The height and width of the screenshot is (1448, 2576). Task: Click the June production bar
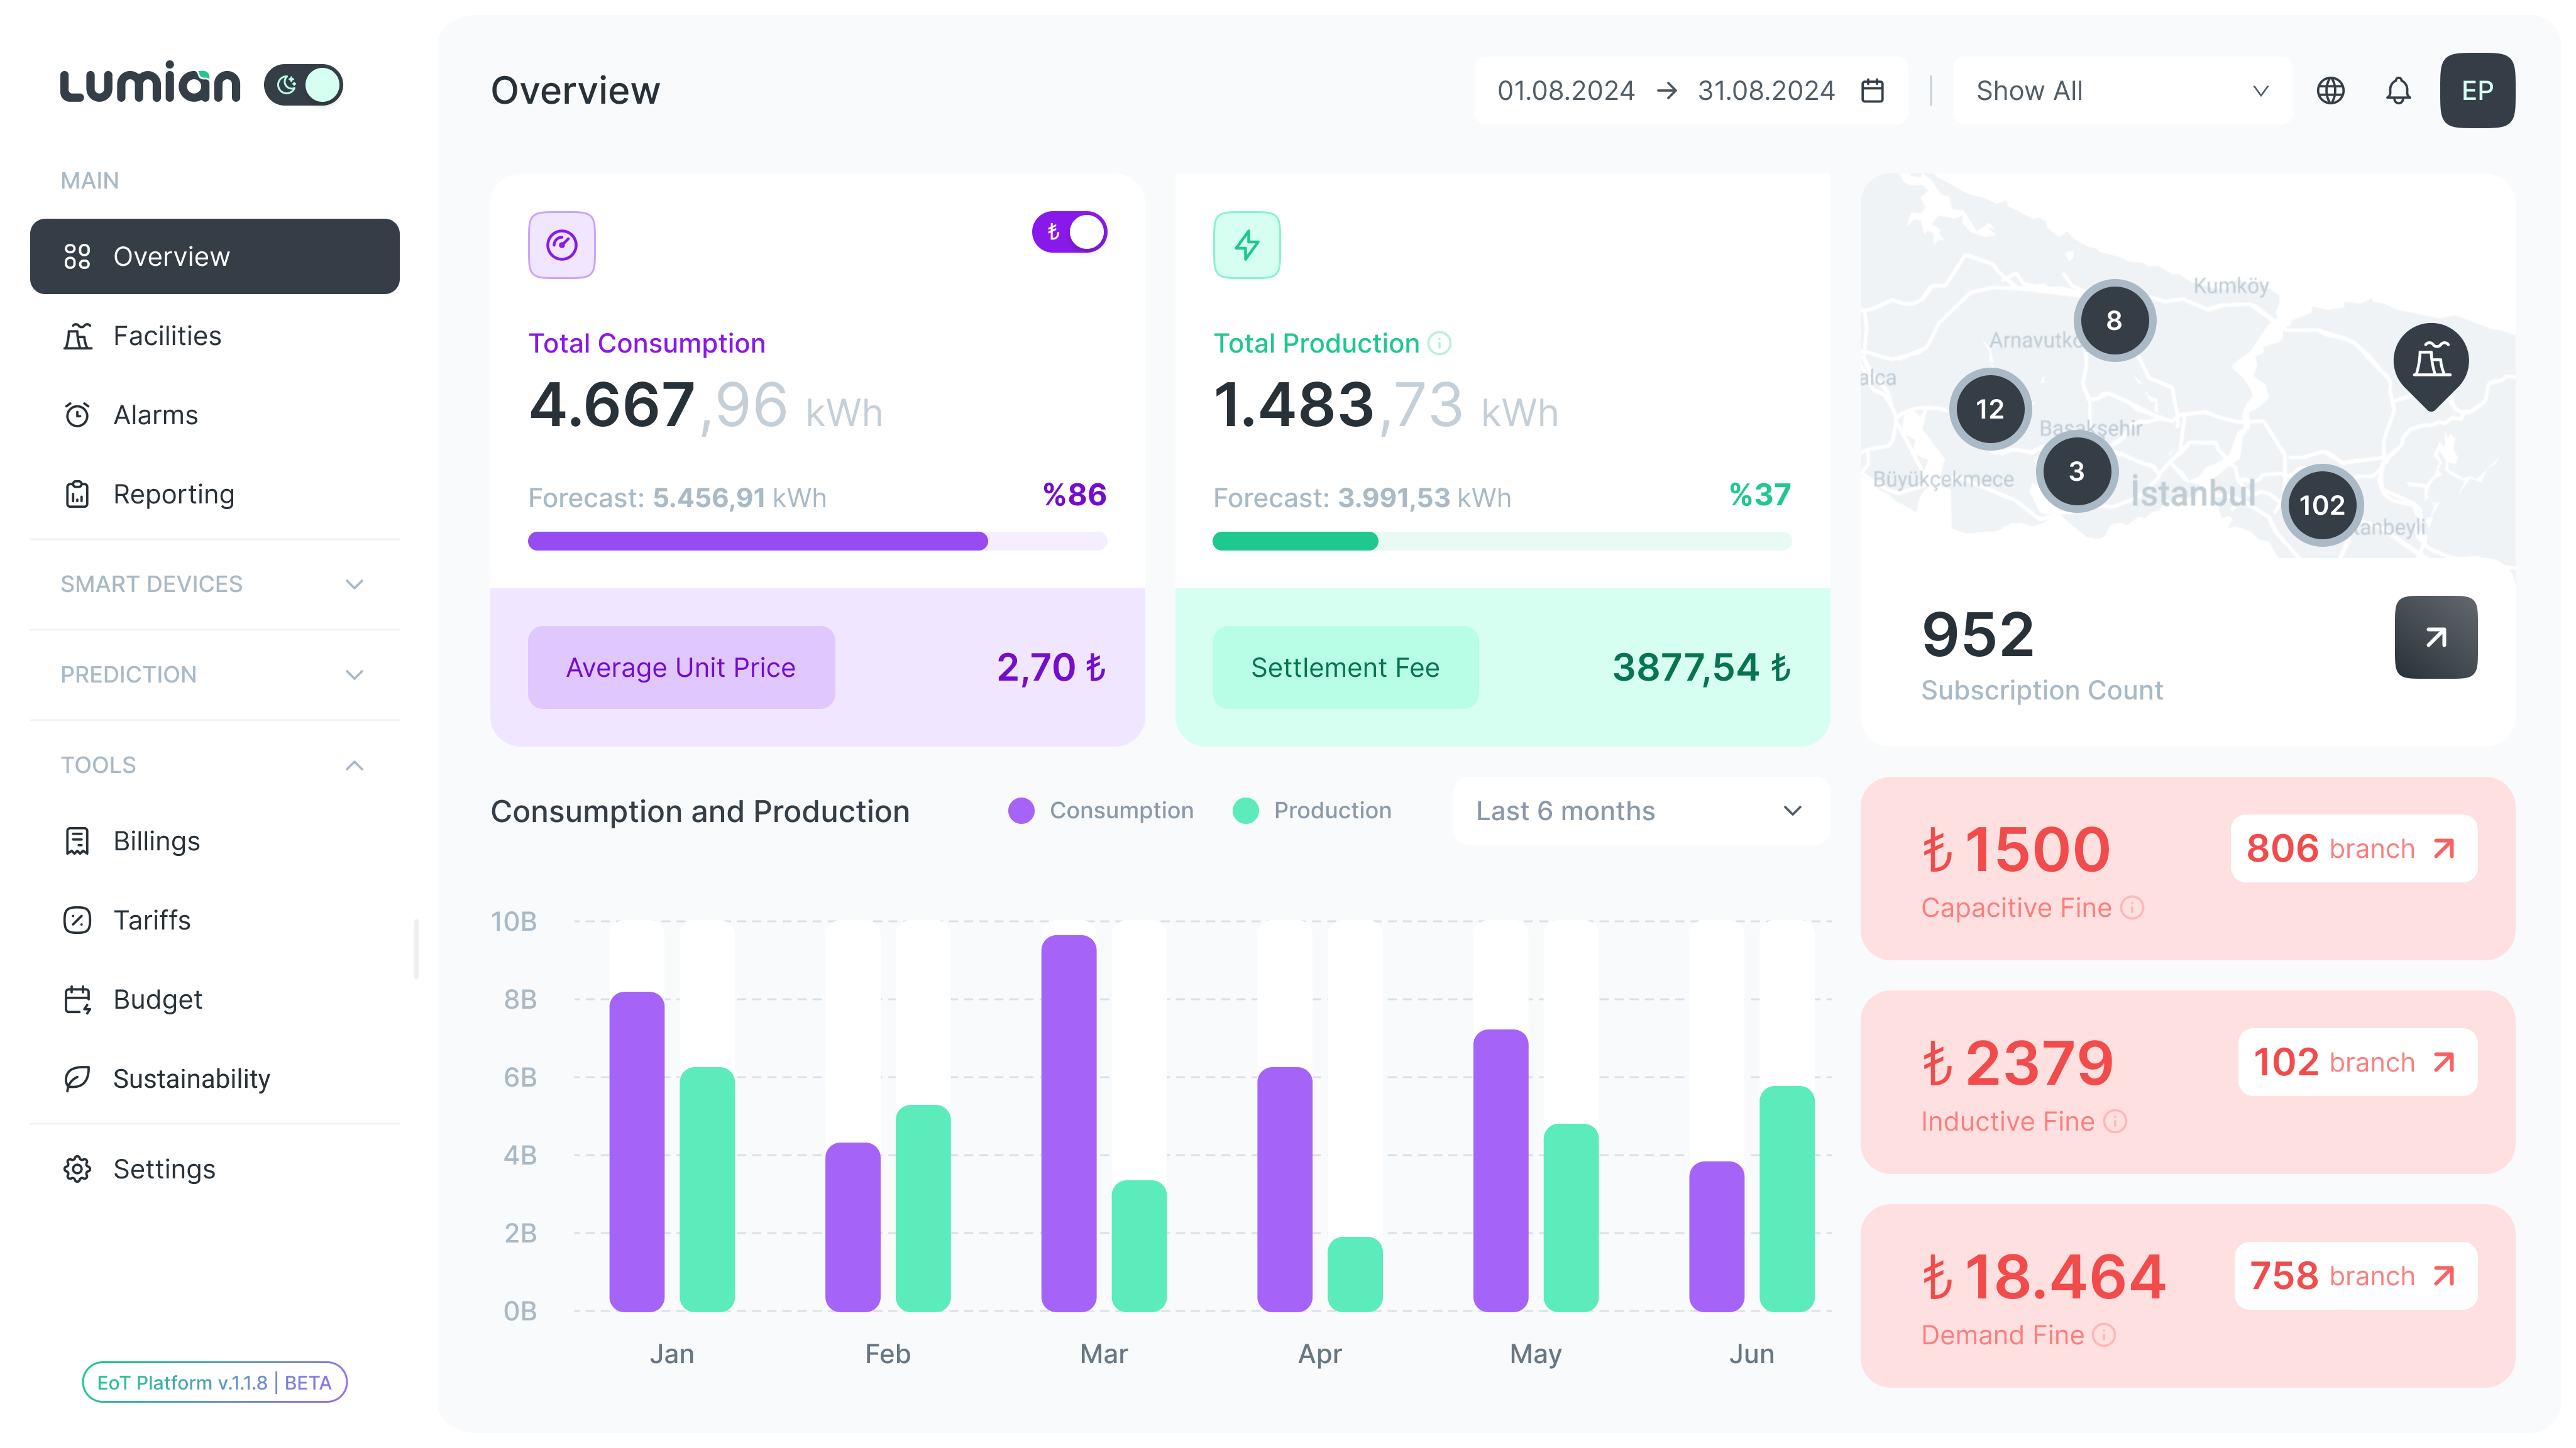(1787, 1199)
